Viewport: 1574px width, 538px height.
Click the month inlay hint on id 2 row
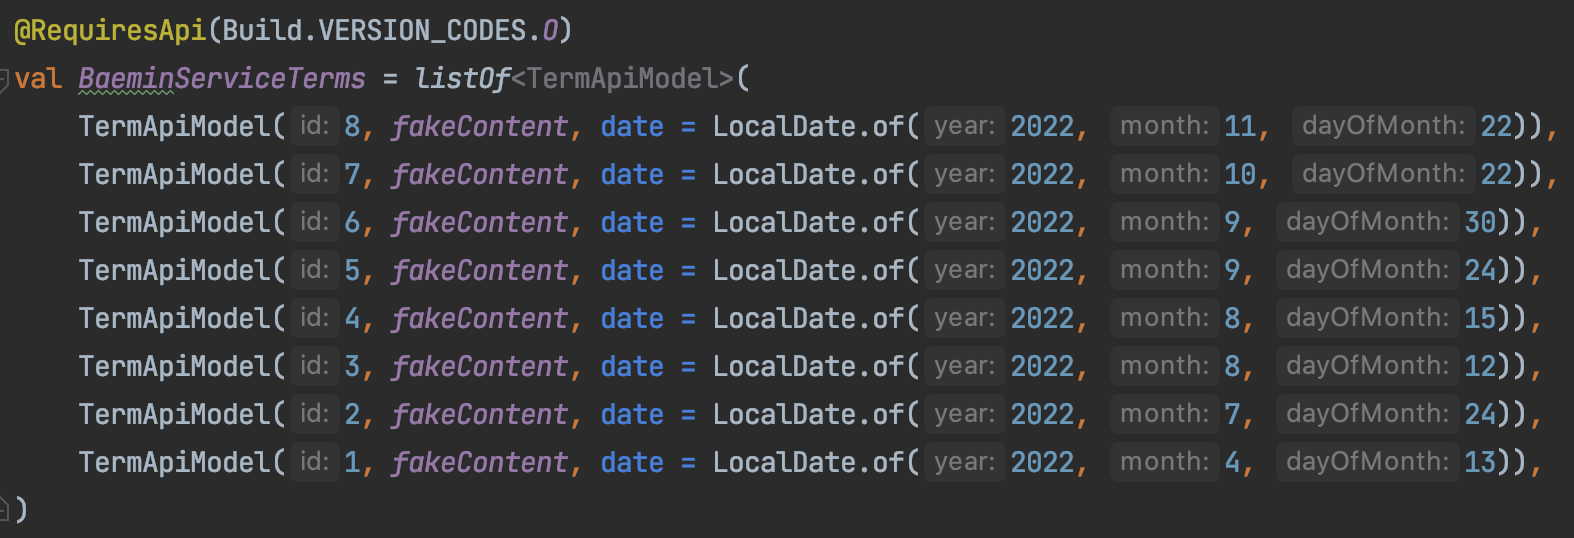pos(1165,414)
